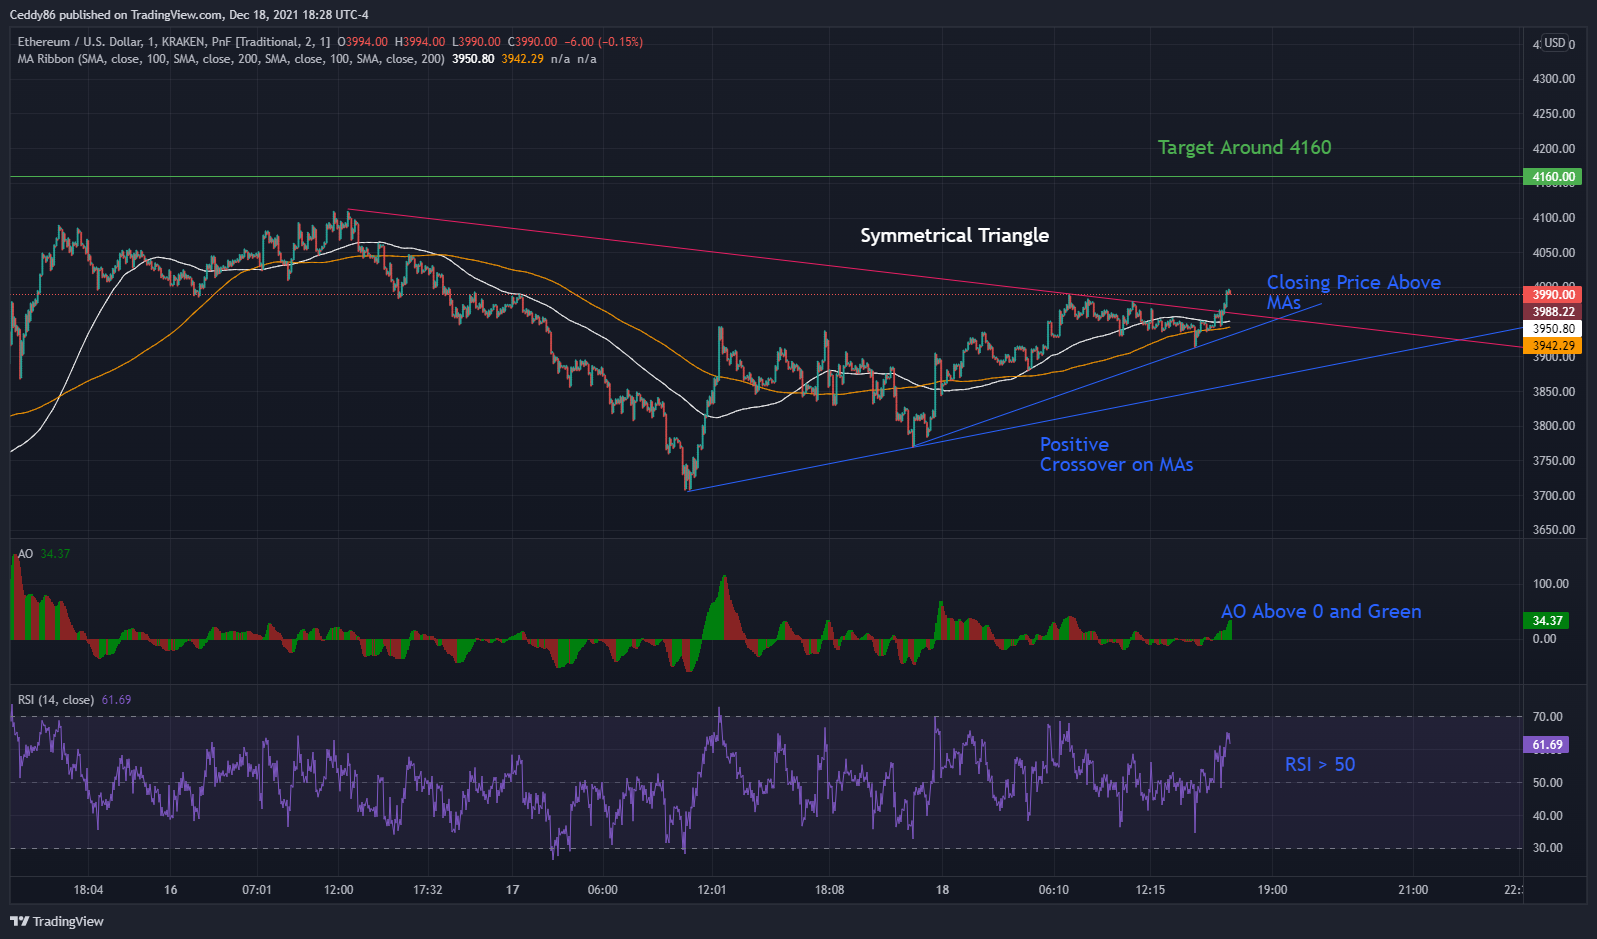The height and width of the screenshot is (939, 1597).
Task: Click the date label 17 on the time axis
Action: 513,890
